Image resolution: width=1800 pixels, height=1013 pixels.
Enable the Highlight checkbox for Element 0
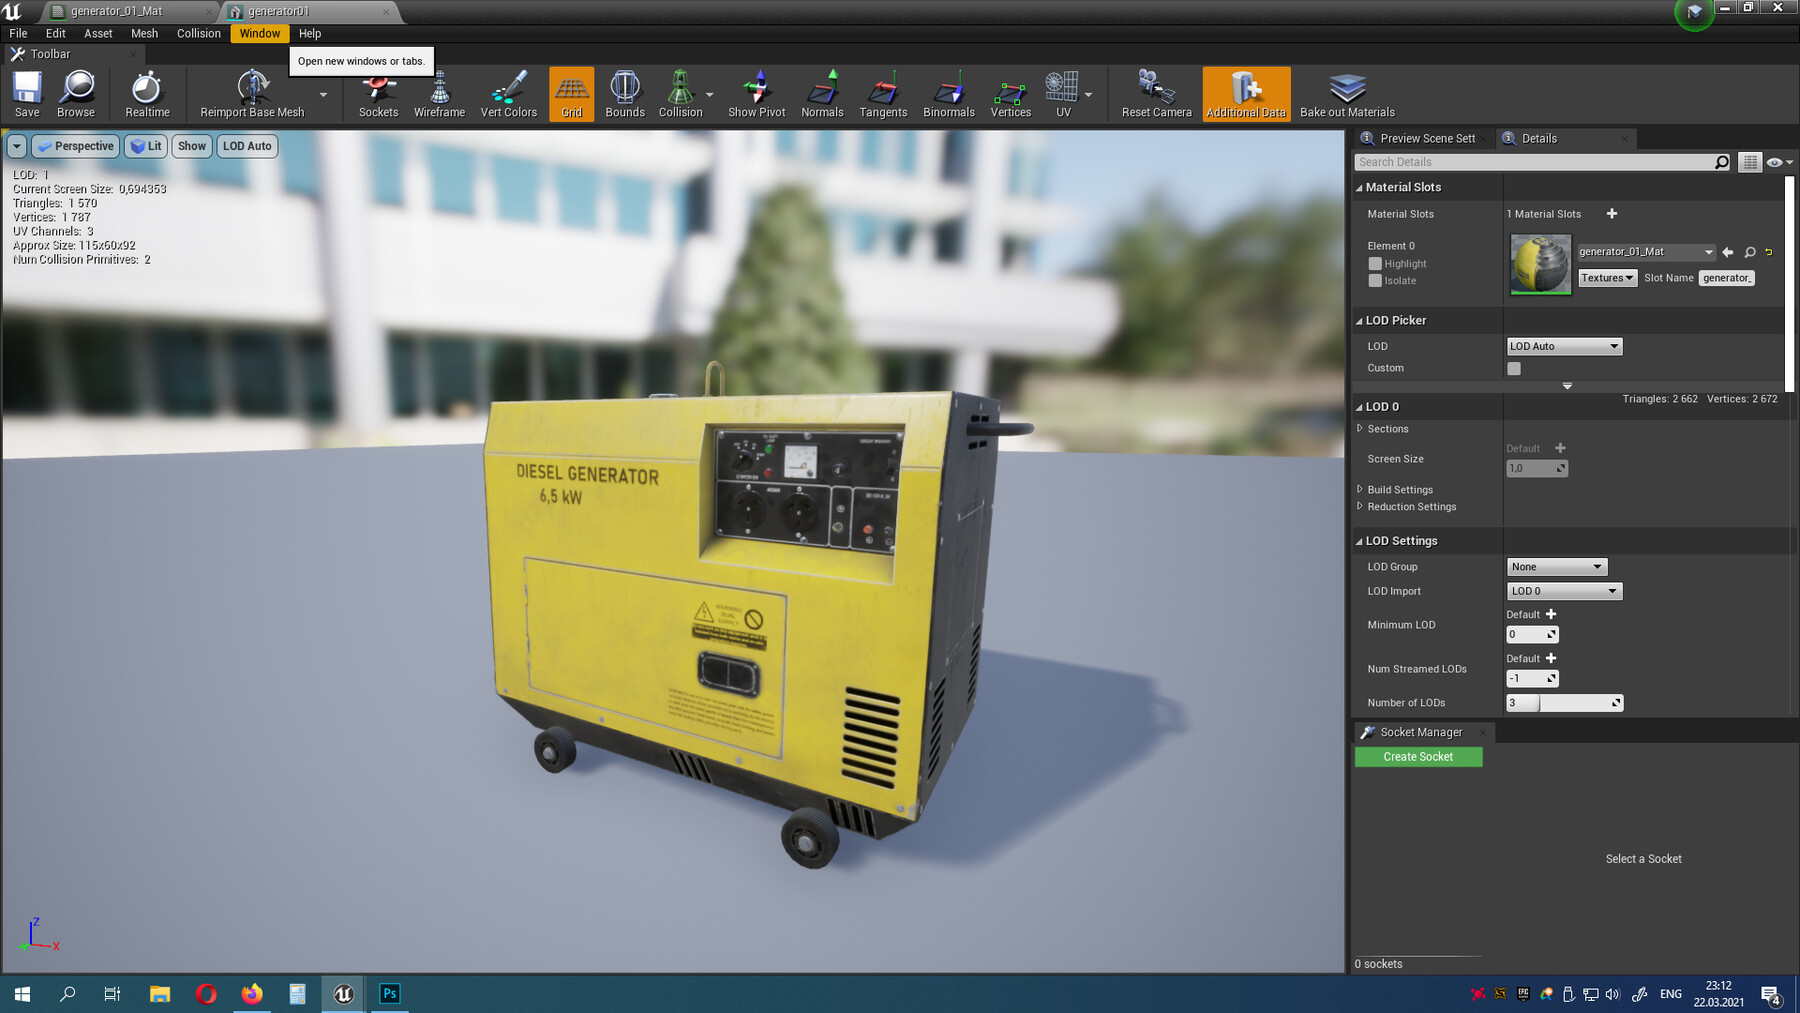point(1376,263)
